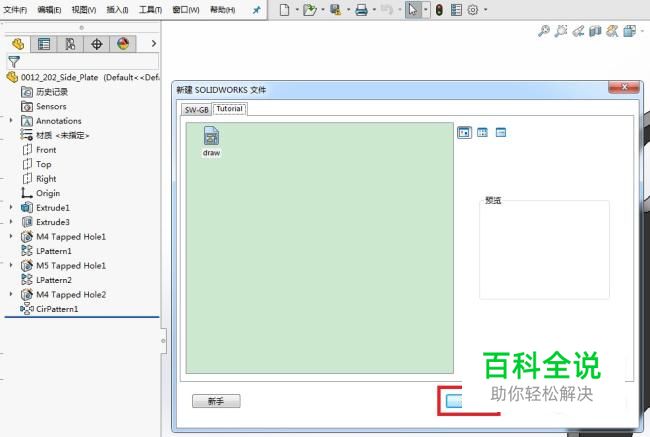
Task: Expand the Open file dropdown arrow
Action: pos(323,10)
